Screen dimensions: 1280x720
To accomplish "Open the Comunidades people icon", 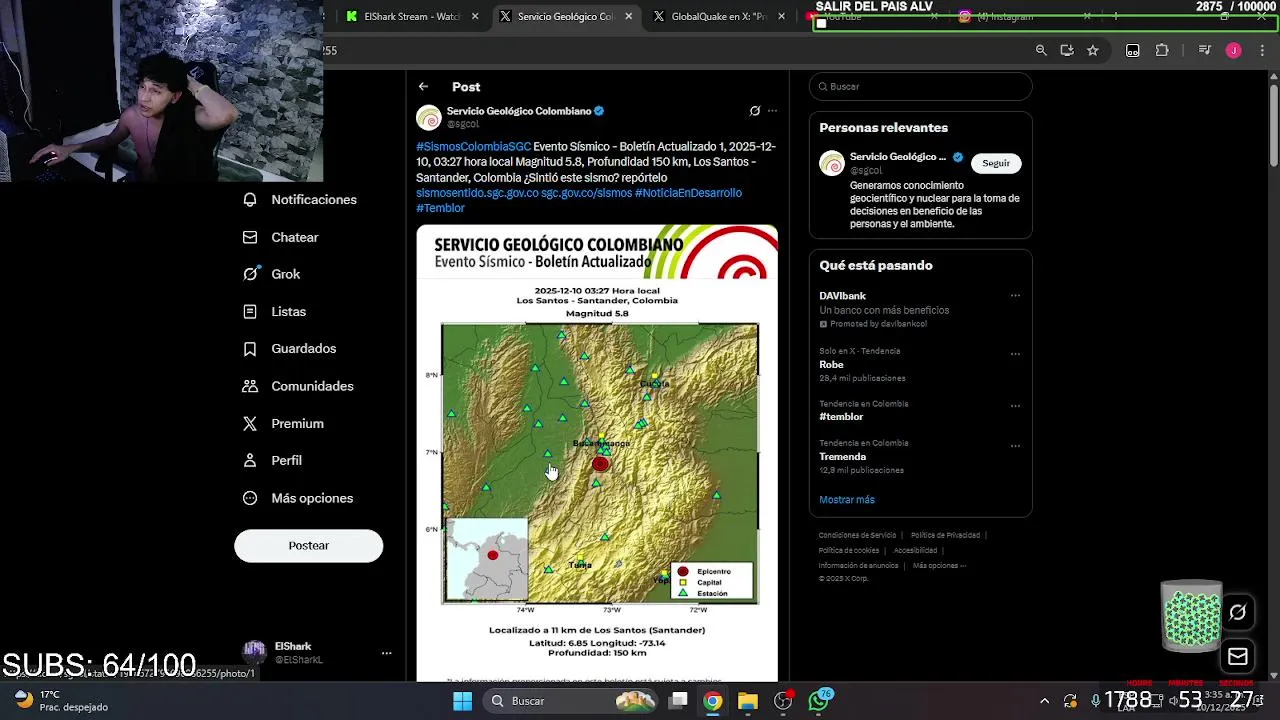I will (x=250, y=386).
